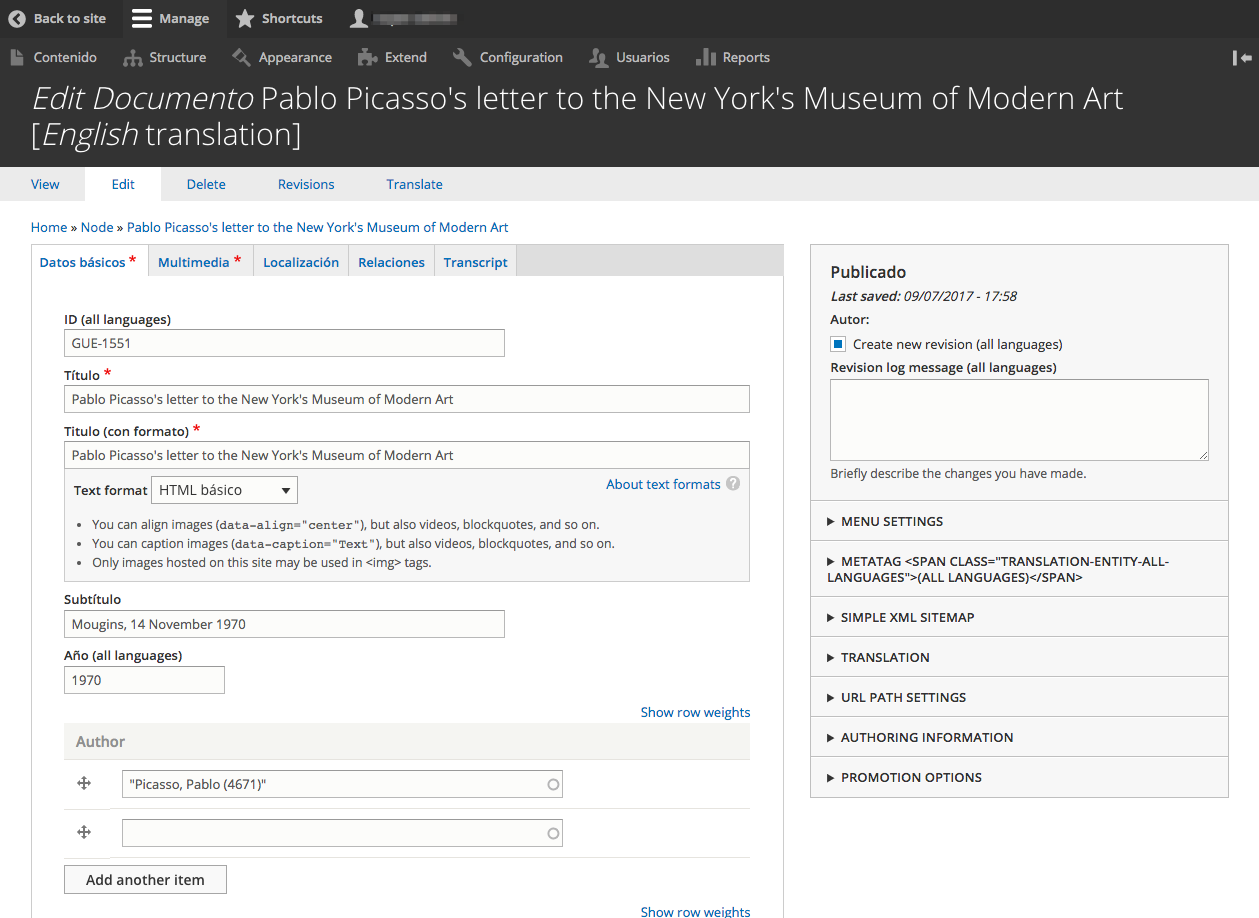Click the Node breadcrumb link
This screenshot has width=1259, height=918.
click(x=97, y=227)
